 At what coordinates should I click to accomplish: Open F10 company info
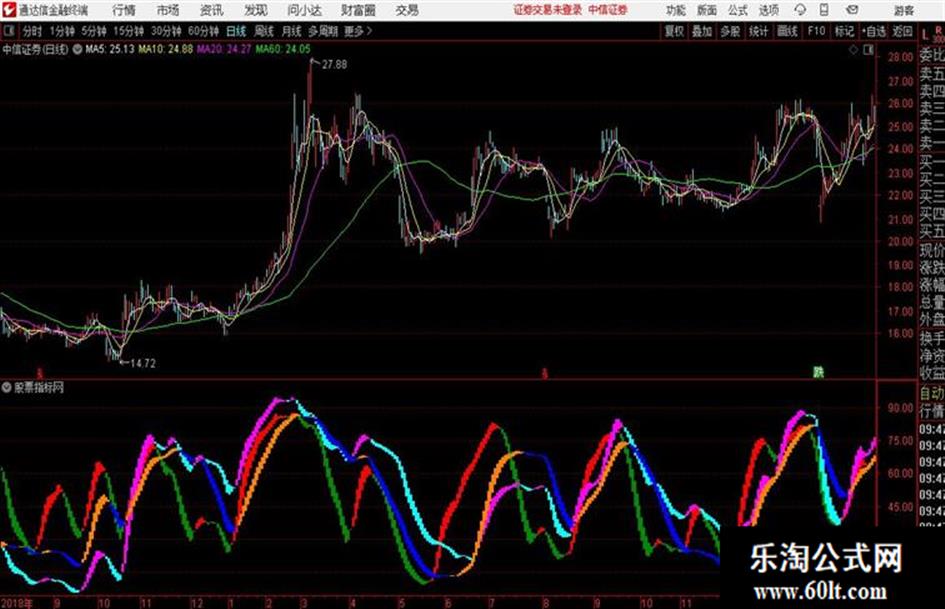[817, 31]
